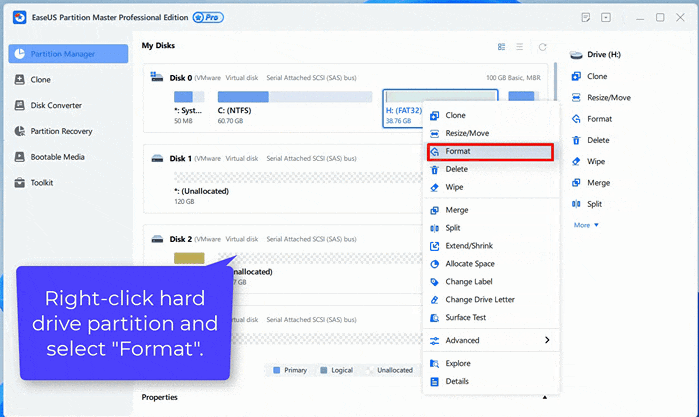The image size is (699, 417).
Task: Click the Disk 1 drive icon
Action: [x=157, y=158]
